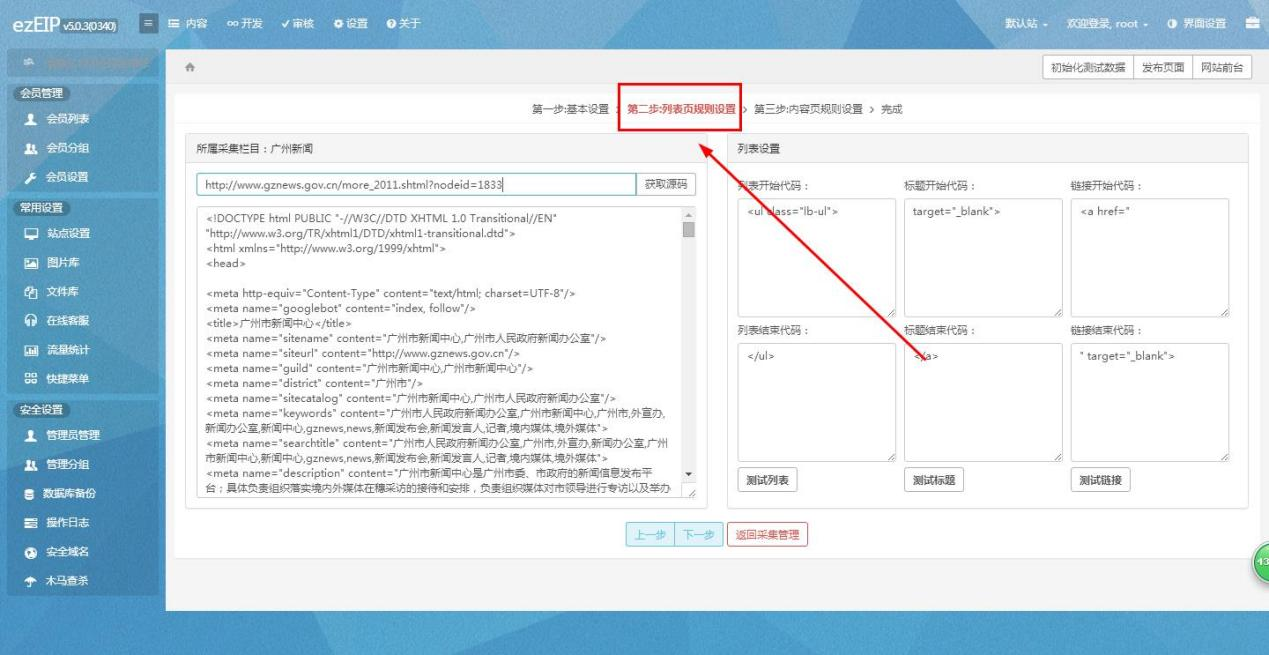Open the 默认站 site dropdown
The height and width of the screenshot is (655, 1269).
coord(1025,23)
